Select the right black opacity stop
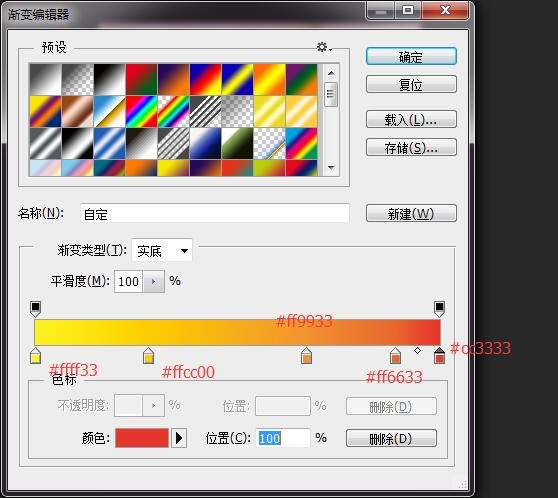Viewport: 558px width, 498px height. coord(439,309)
